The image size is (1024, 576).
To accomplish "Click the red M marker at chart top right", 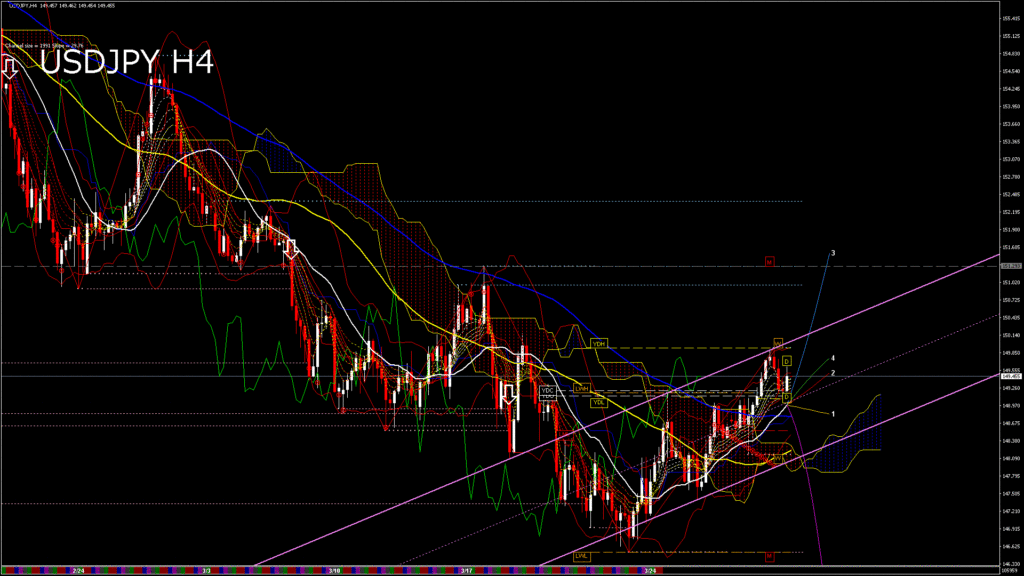I will click(x=769, y=262).
